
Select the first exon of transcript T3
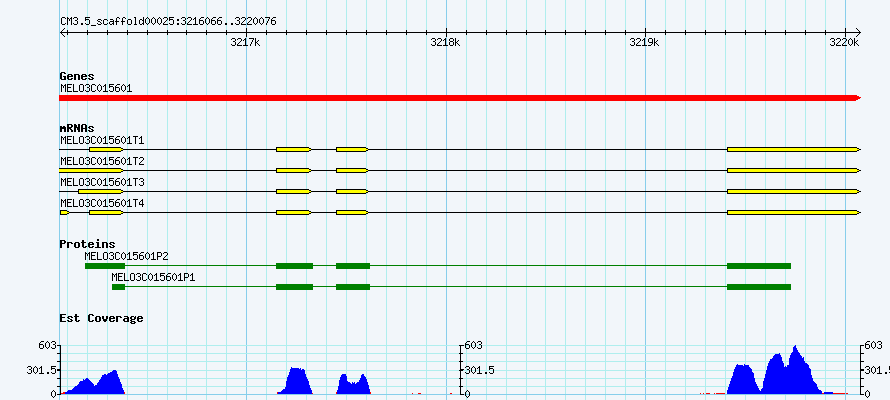click(x=100, y=191)
